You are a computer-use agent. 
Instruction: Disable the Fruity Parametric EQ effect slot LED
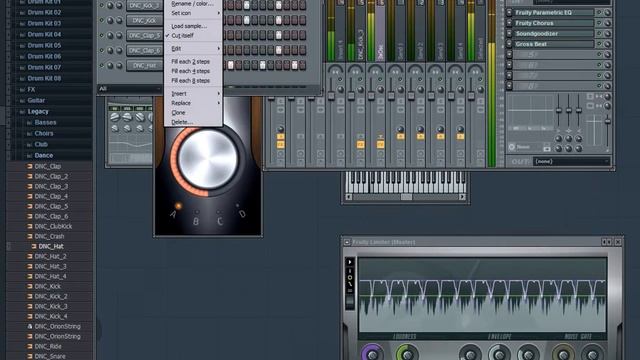coord(599,13)
